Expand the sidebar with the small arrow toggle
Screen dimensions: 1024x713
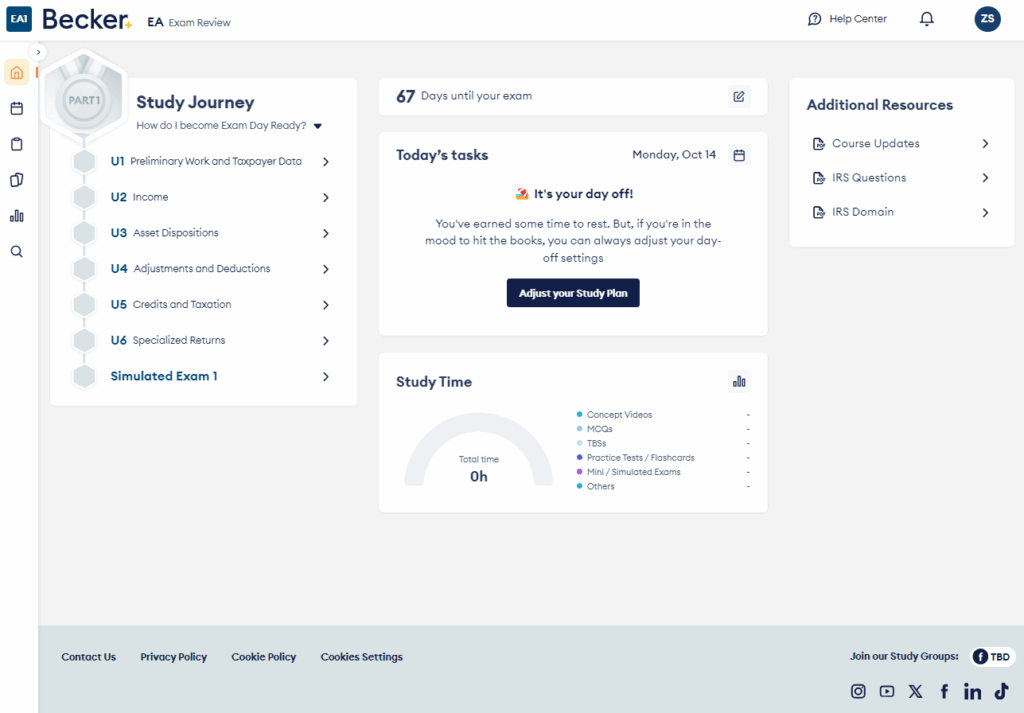(x=38, y=52)
